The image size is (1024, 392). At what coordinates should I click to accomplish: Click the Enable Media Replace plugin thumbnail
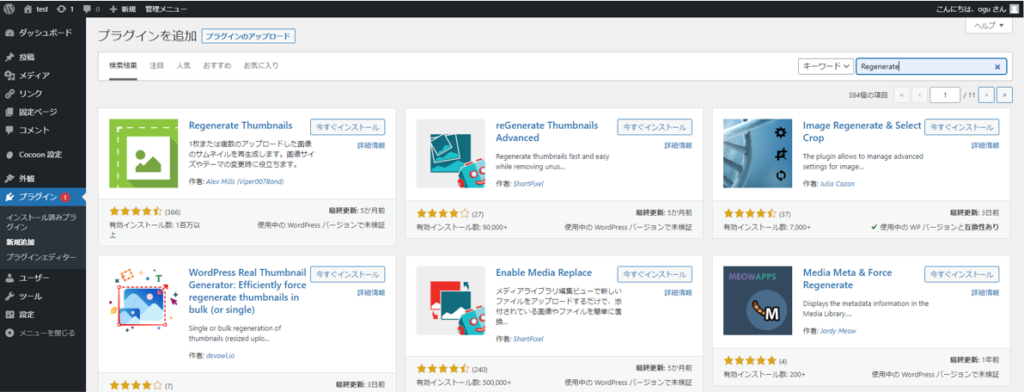tap(451, 301)
